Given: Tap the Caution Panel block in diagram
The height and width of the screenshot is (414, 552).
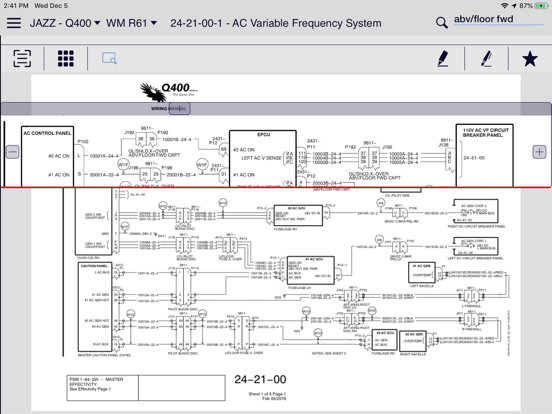Looking at the screenshot, I should (95, 307).
